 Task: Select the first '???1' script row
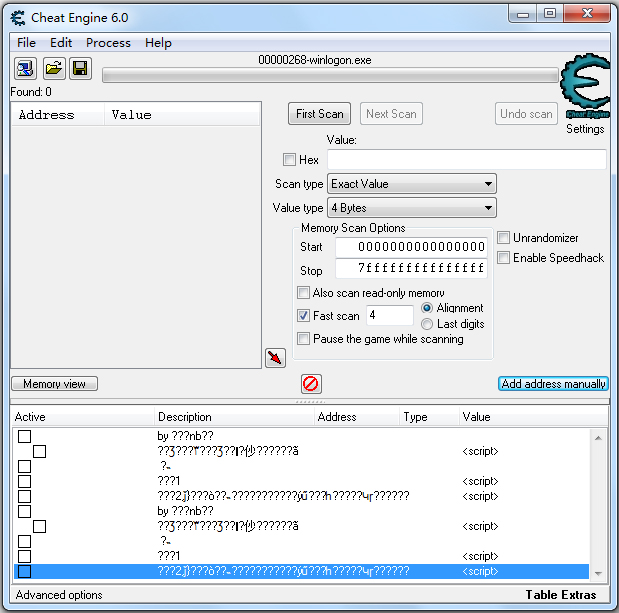pos(301,481)
